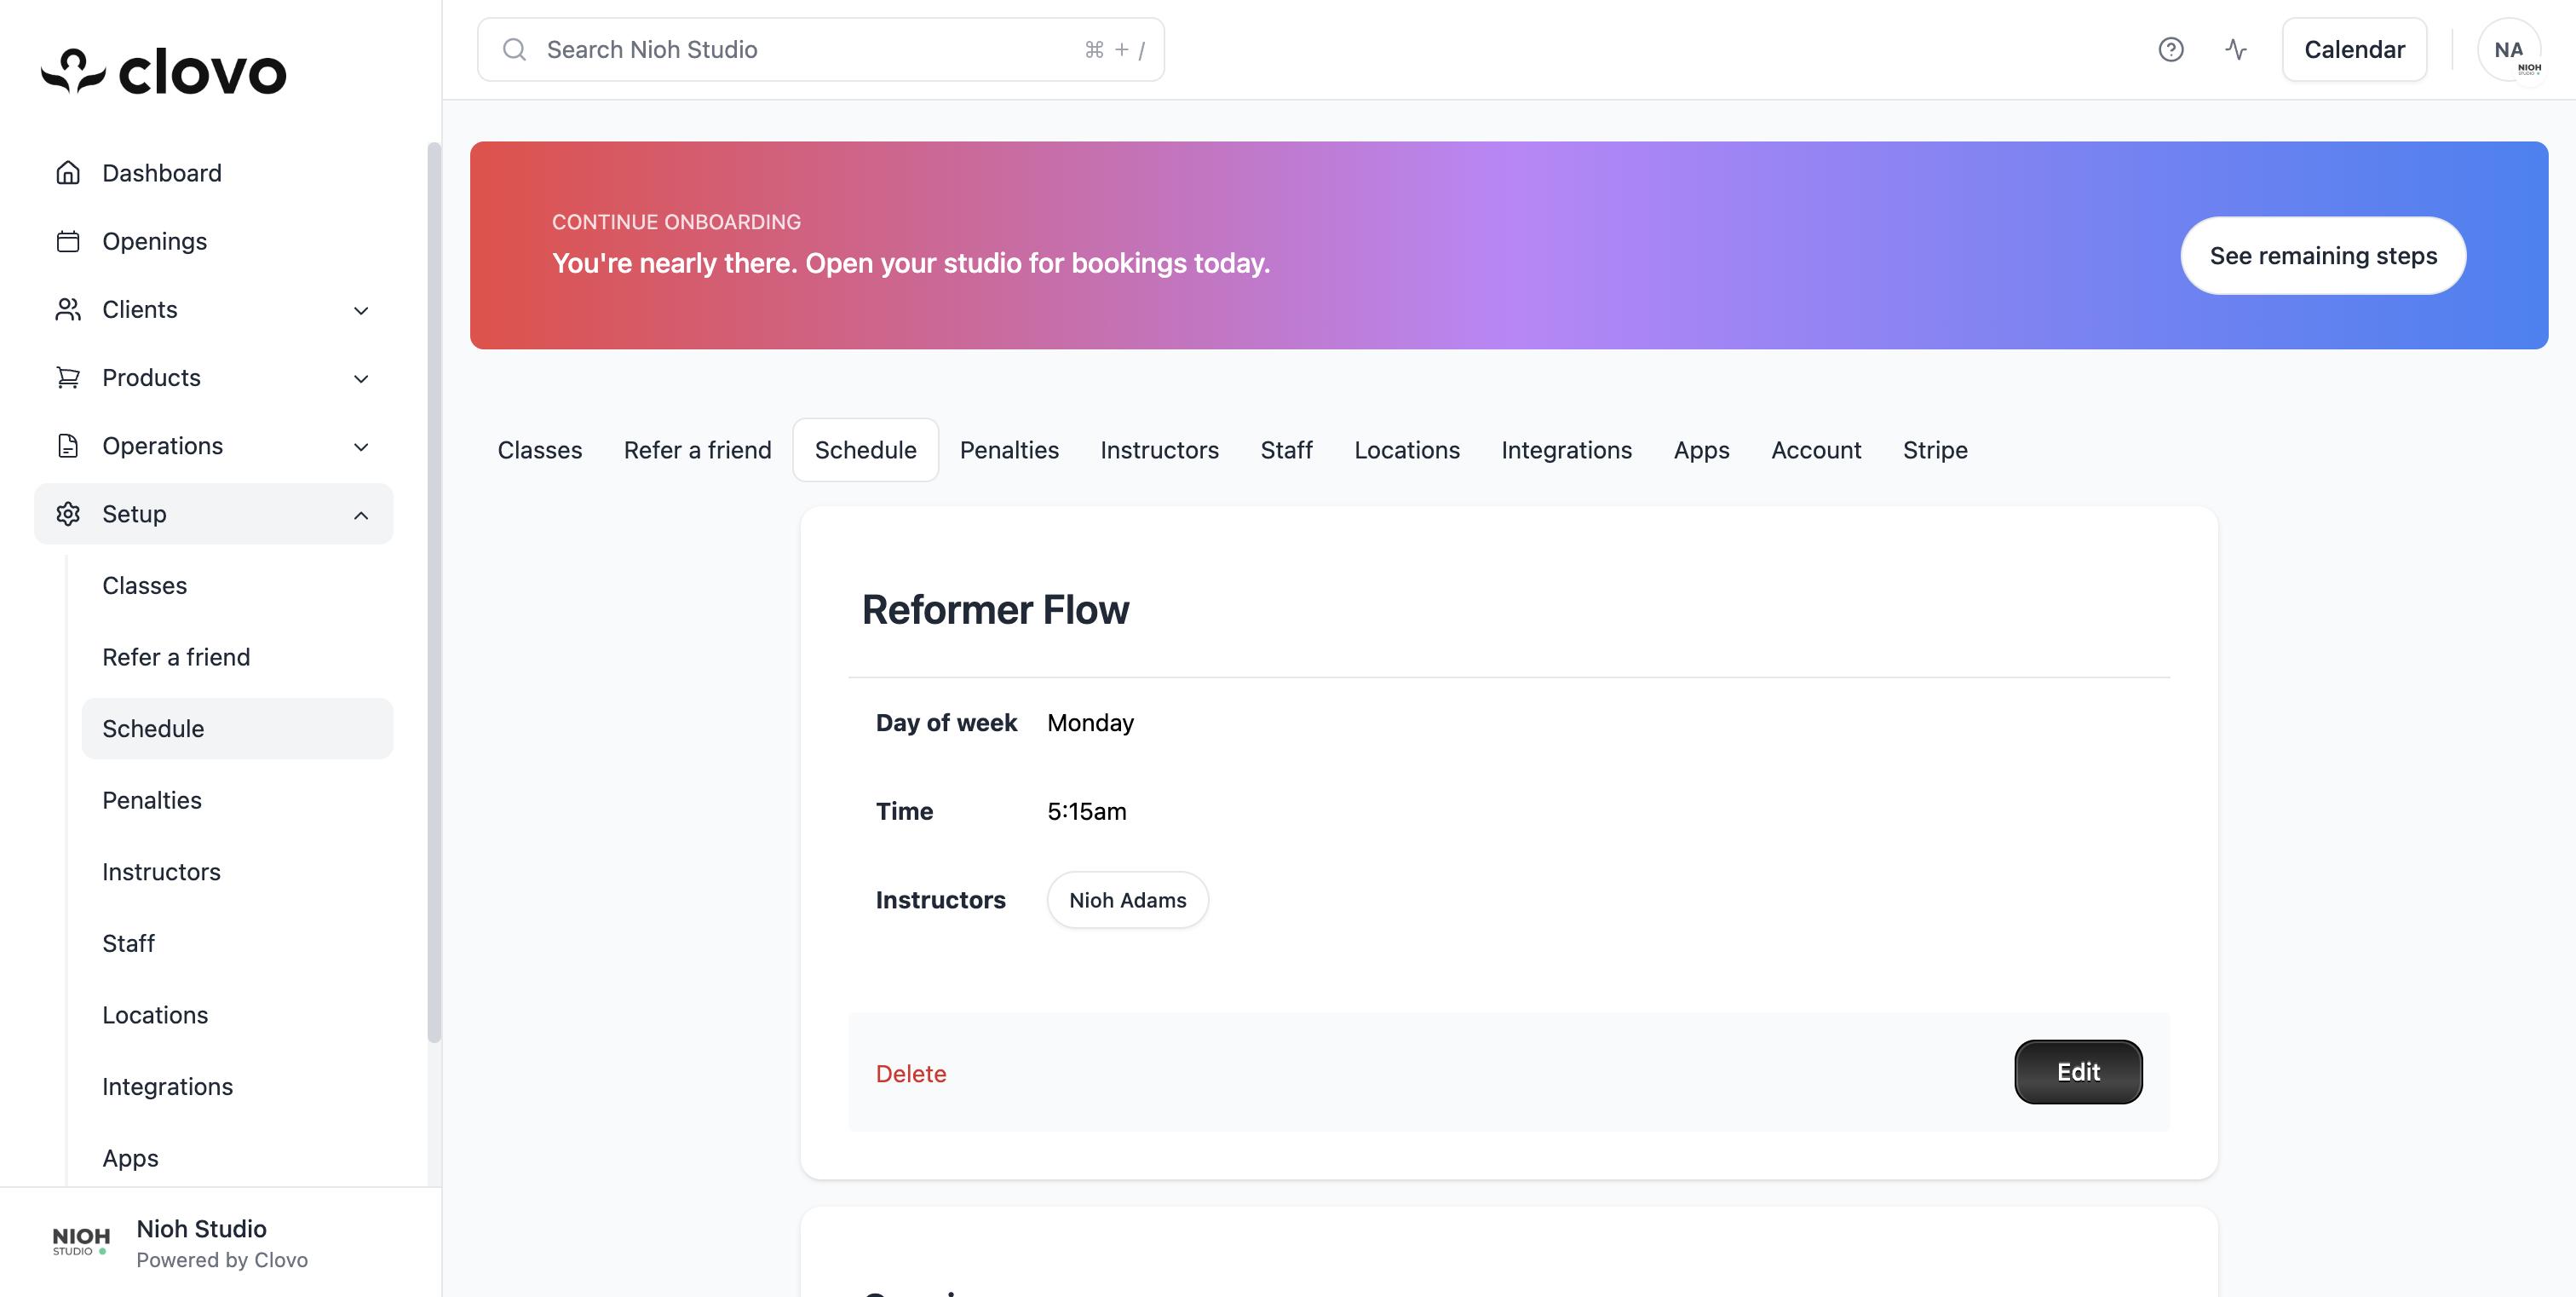Click the Reformer Flow heading
This screenshot has height=1297, width=2576.
pos(995,610)
